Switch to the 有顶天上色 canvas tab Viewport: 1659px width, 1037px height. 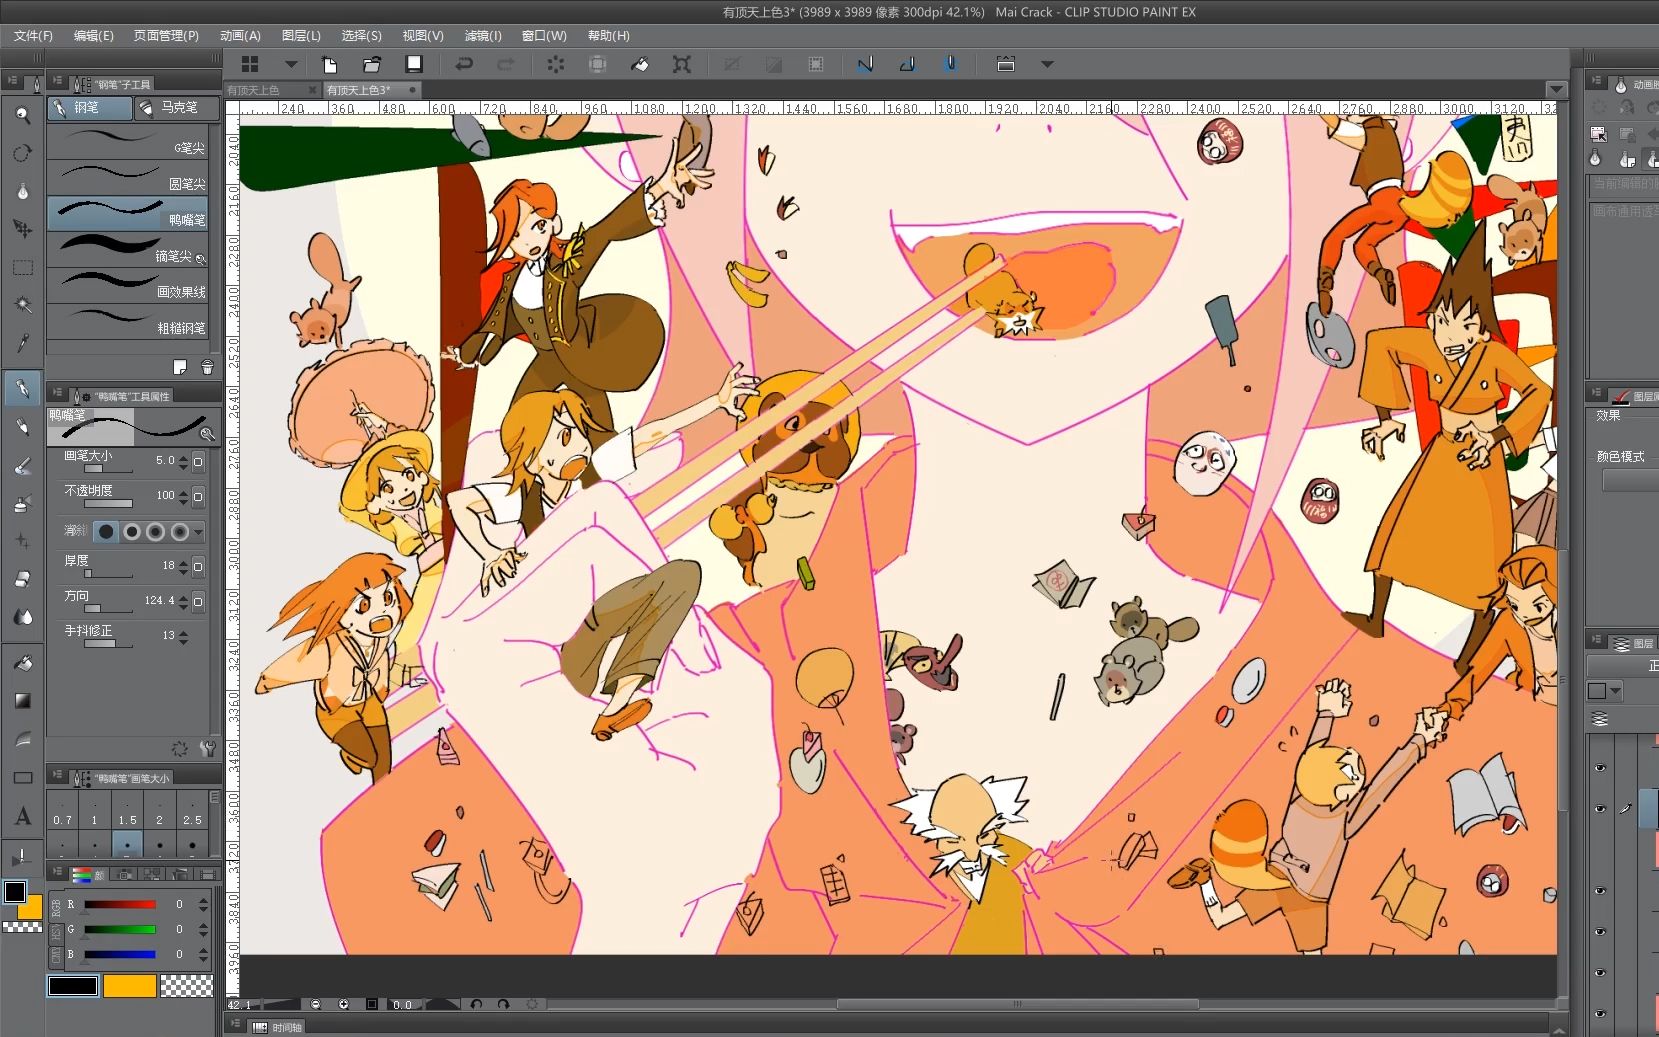click(x=272, y=90)
